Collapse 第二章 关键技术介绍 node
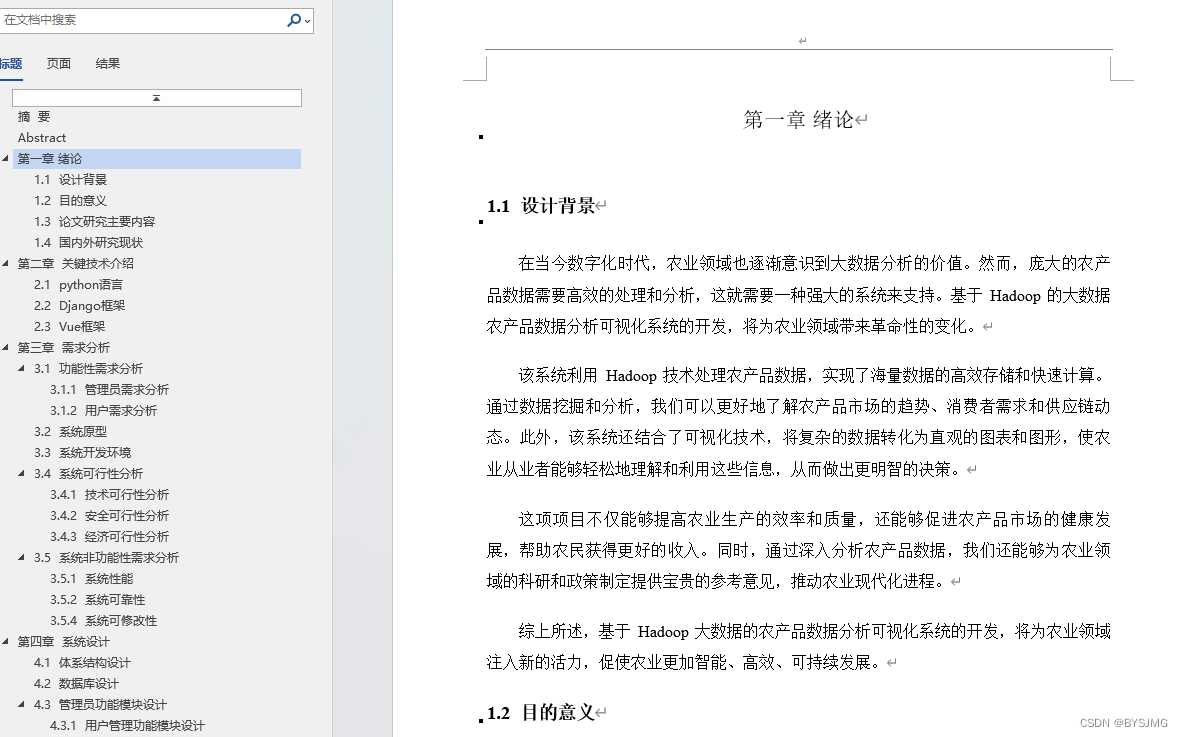This screenshot has width=1183, height=737. [6, 263]
